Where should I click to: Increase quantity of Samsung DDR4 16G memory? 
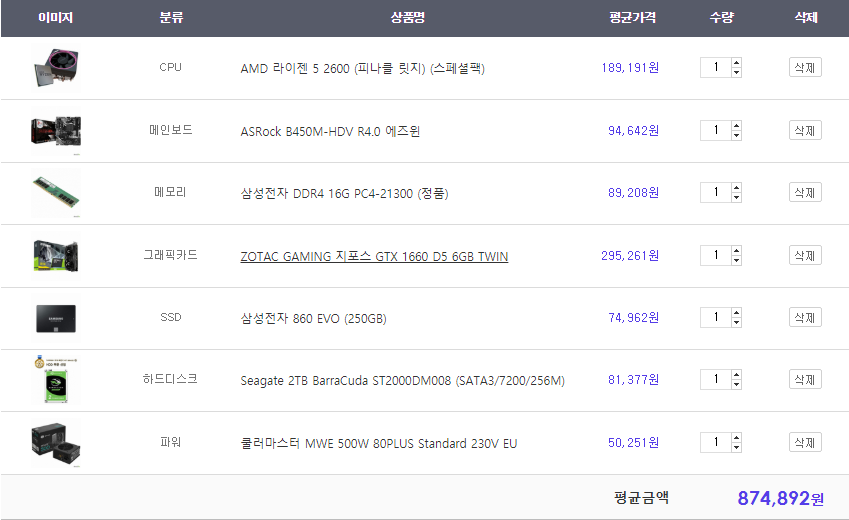pyautogui.click(x=737, y=187)
